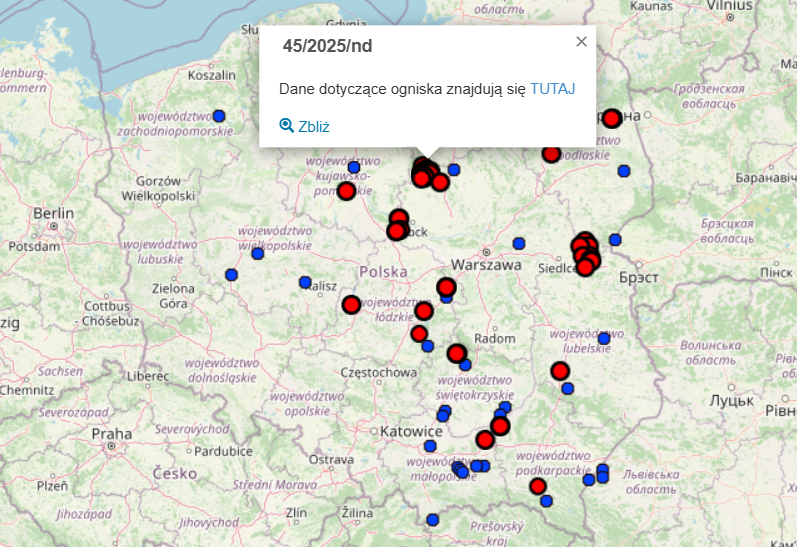This screenshot has height=547, width=797.
Task: Click the Zbliż zoom link
Action: click(313, 126)
